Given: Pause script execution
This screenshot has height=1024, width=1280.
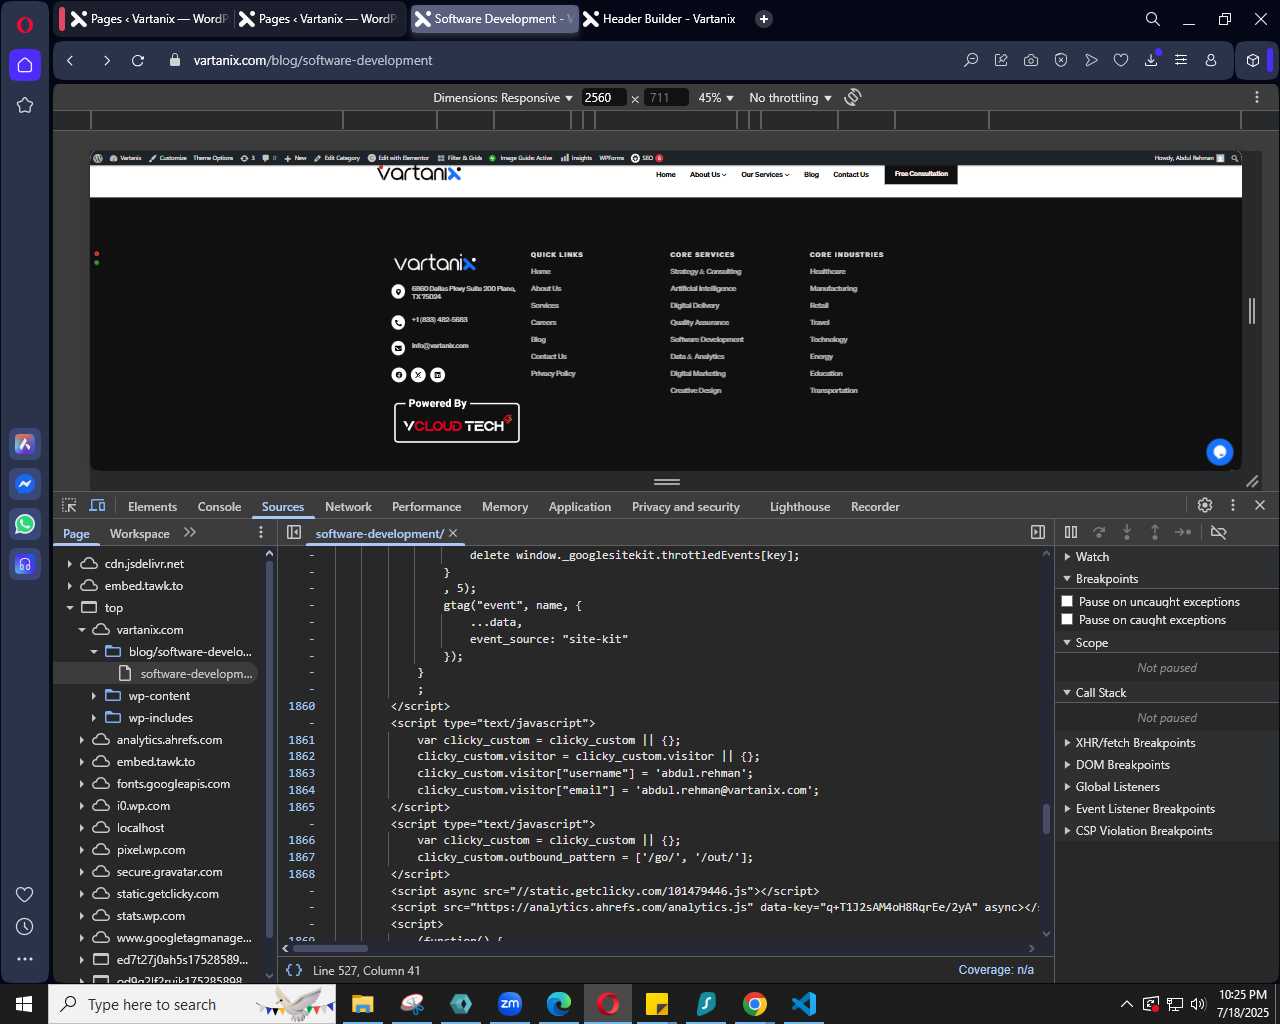Looking at the screenshot, I should (1071, 532).
